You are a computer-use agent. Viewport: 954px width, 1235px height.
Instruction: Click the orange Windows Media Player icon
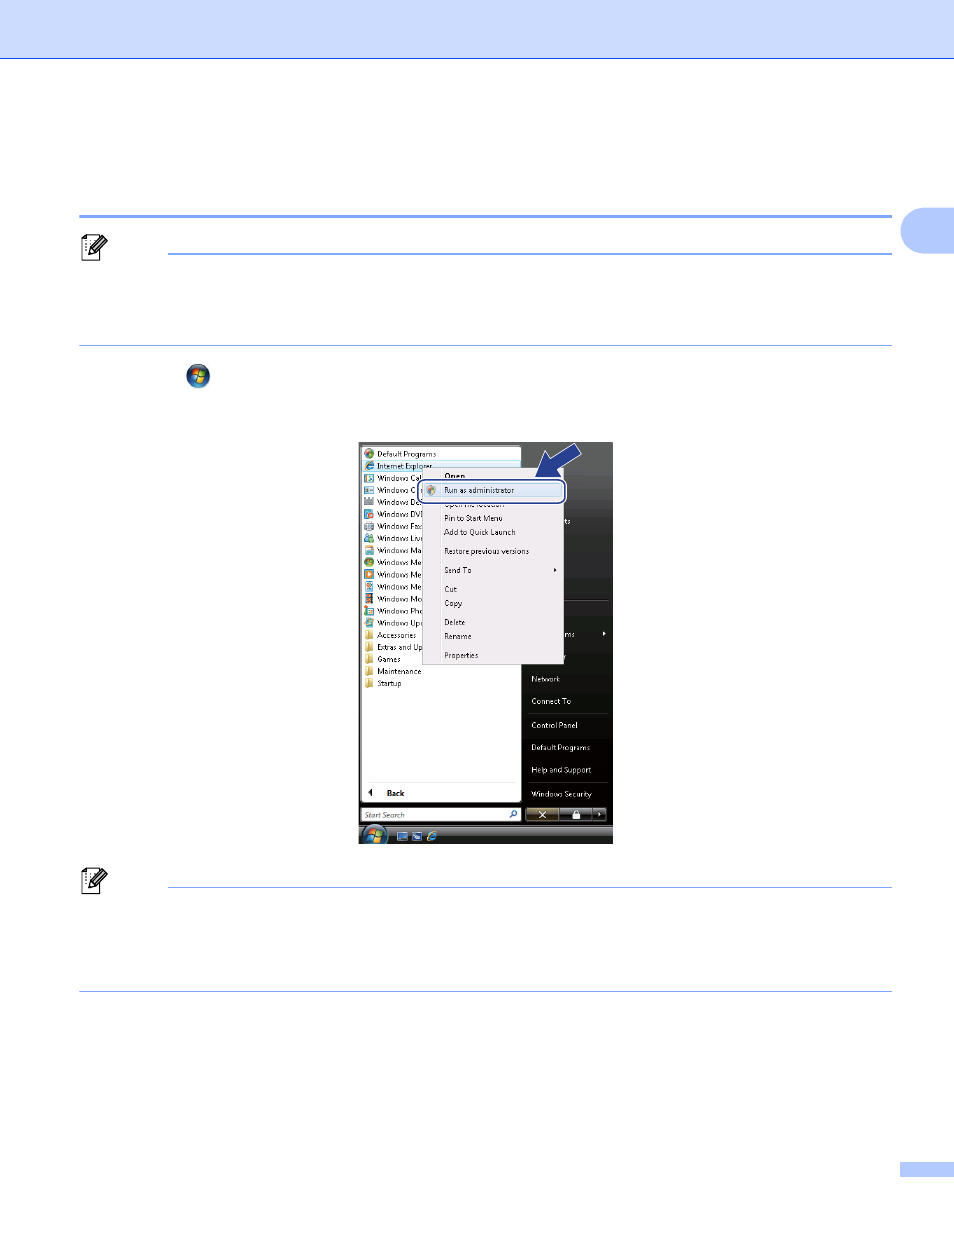point(369,574)
